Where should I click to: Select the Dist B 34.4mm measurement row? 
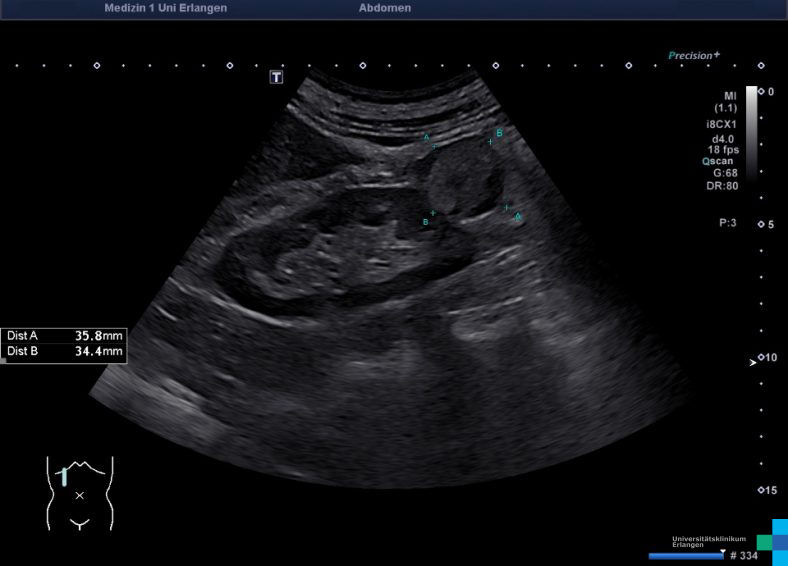(65, 352)
